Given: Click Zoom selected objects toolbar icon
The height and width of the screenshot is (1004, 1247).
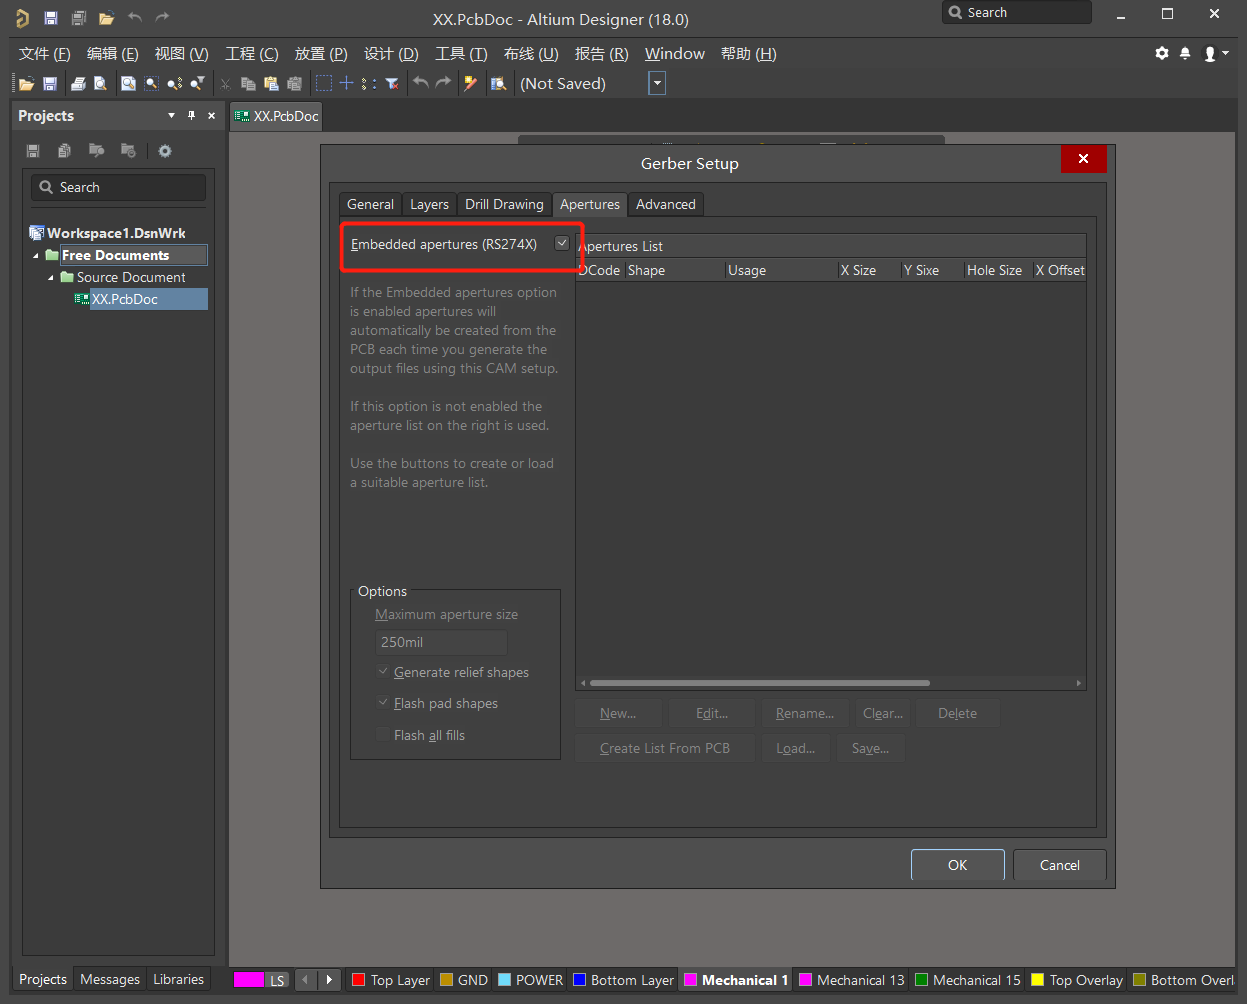Looking at the screenshot, I should click(x=175, y=84).
